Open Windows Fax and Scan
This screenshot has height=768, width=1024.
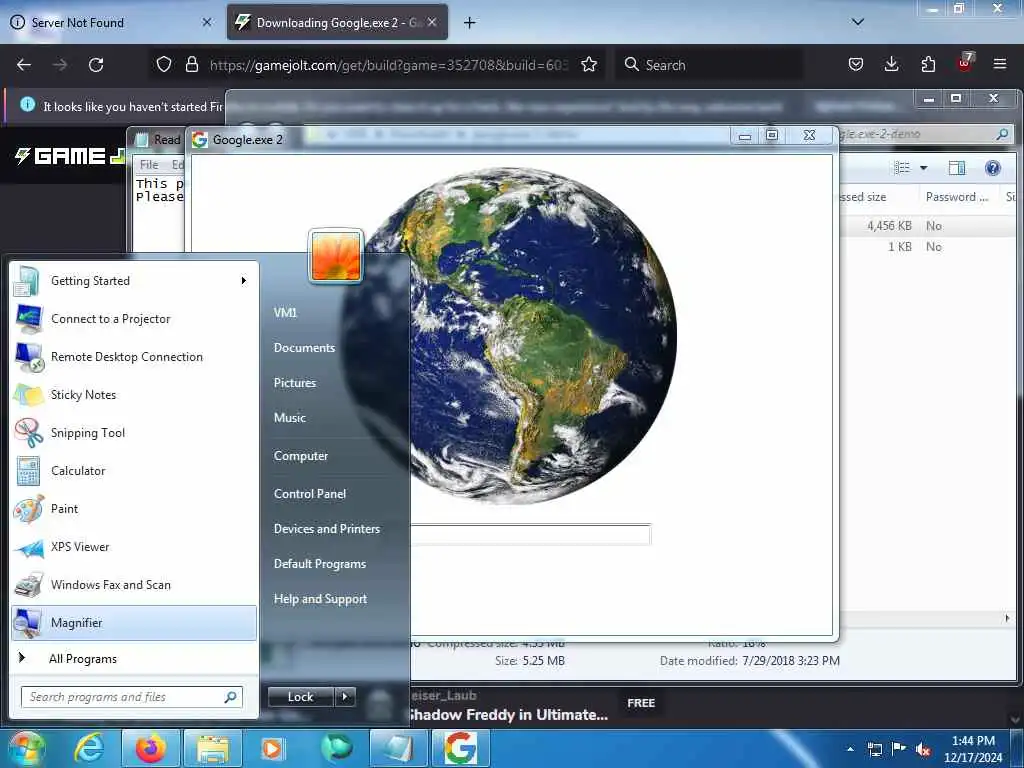(134, 584)
